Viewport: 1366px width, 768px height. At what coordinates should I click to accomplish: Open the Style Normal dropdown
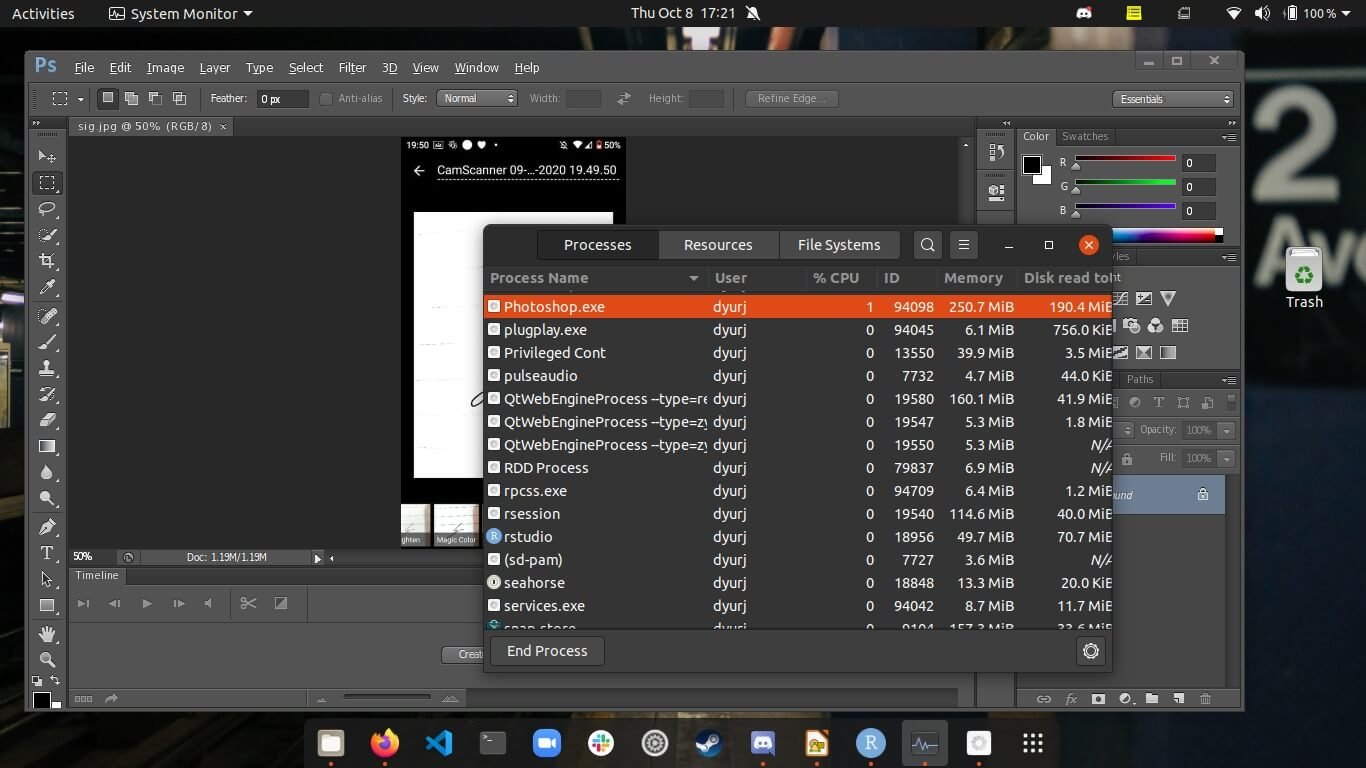click(x=476, y=98)
